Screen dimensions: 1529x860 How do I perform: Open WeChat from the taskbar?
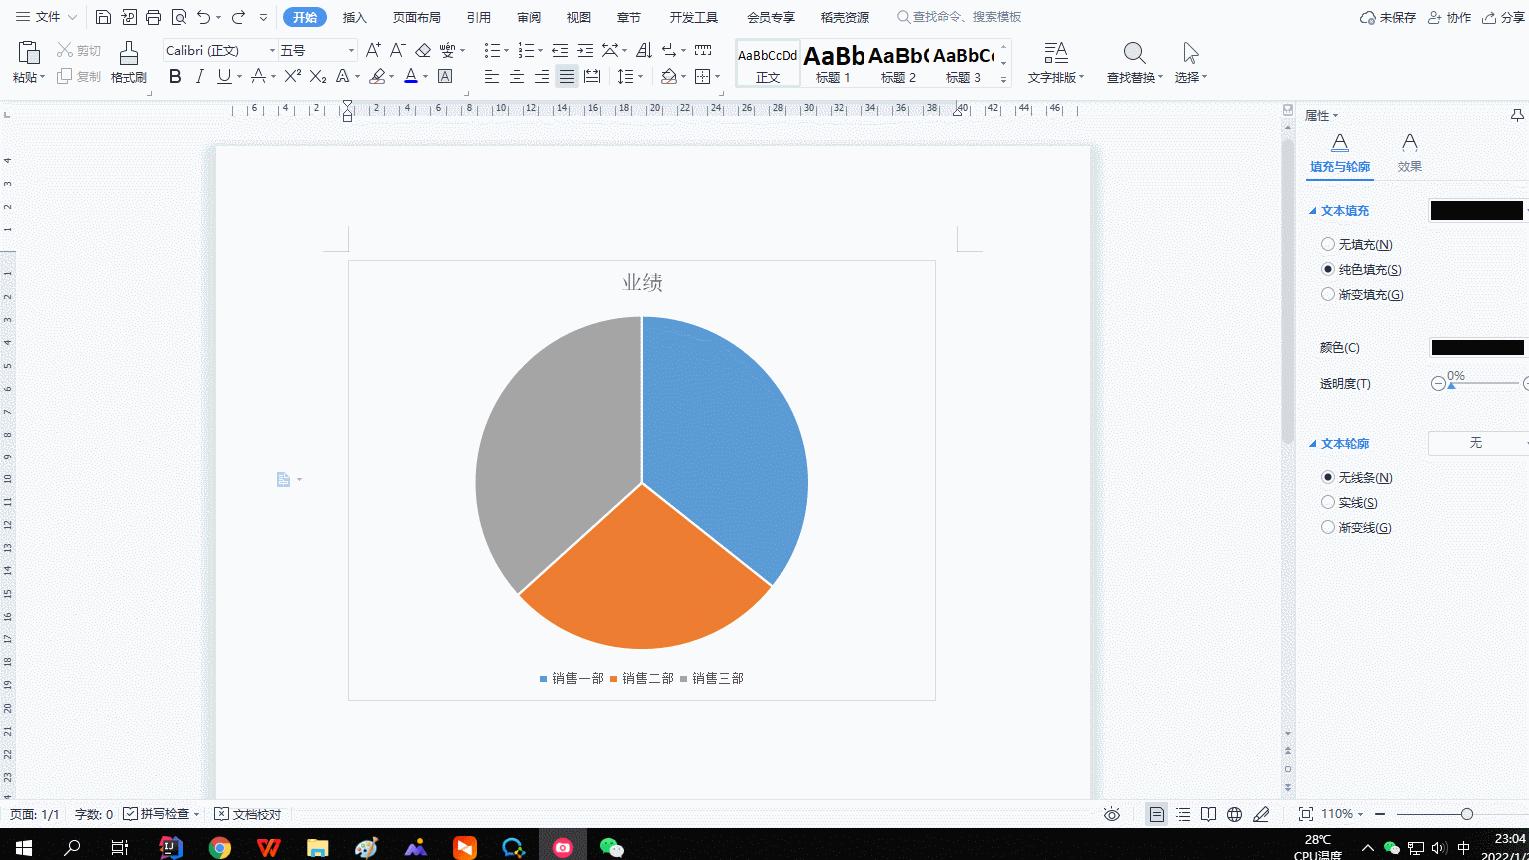coord(611,846)
